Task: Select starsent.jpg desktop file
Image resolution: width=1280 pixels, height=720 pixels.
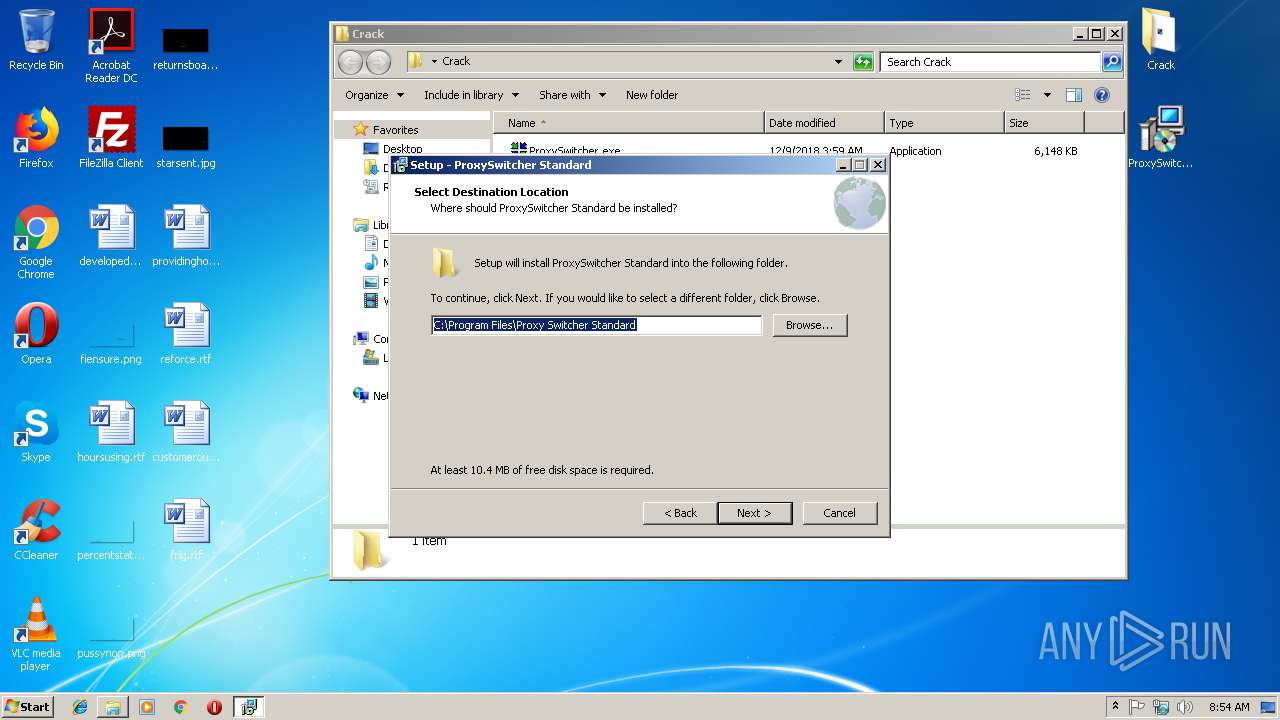Action: [x=186, y=145]
